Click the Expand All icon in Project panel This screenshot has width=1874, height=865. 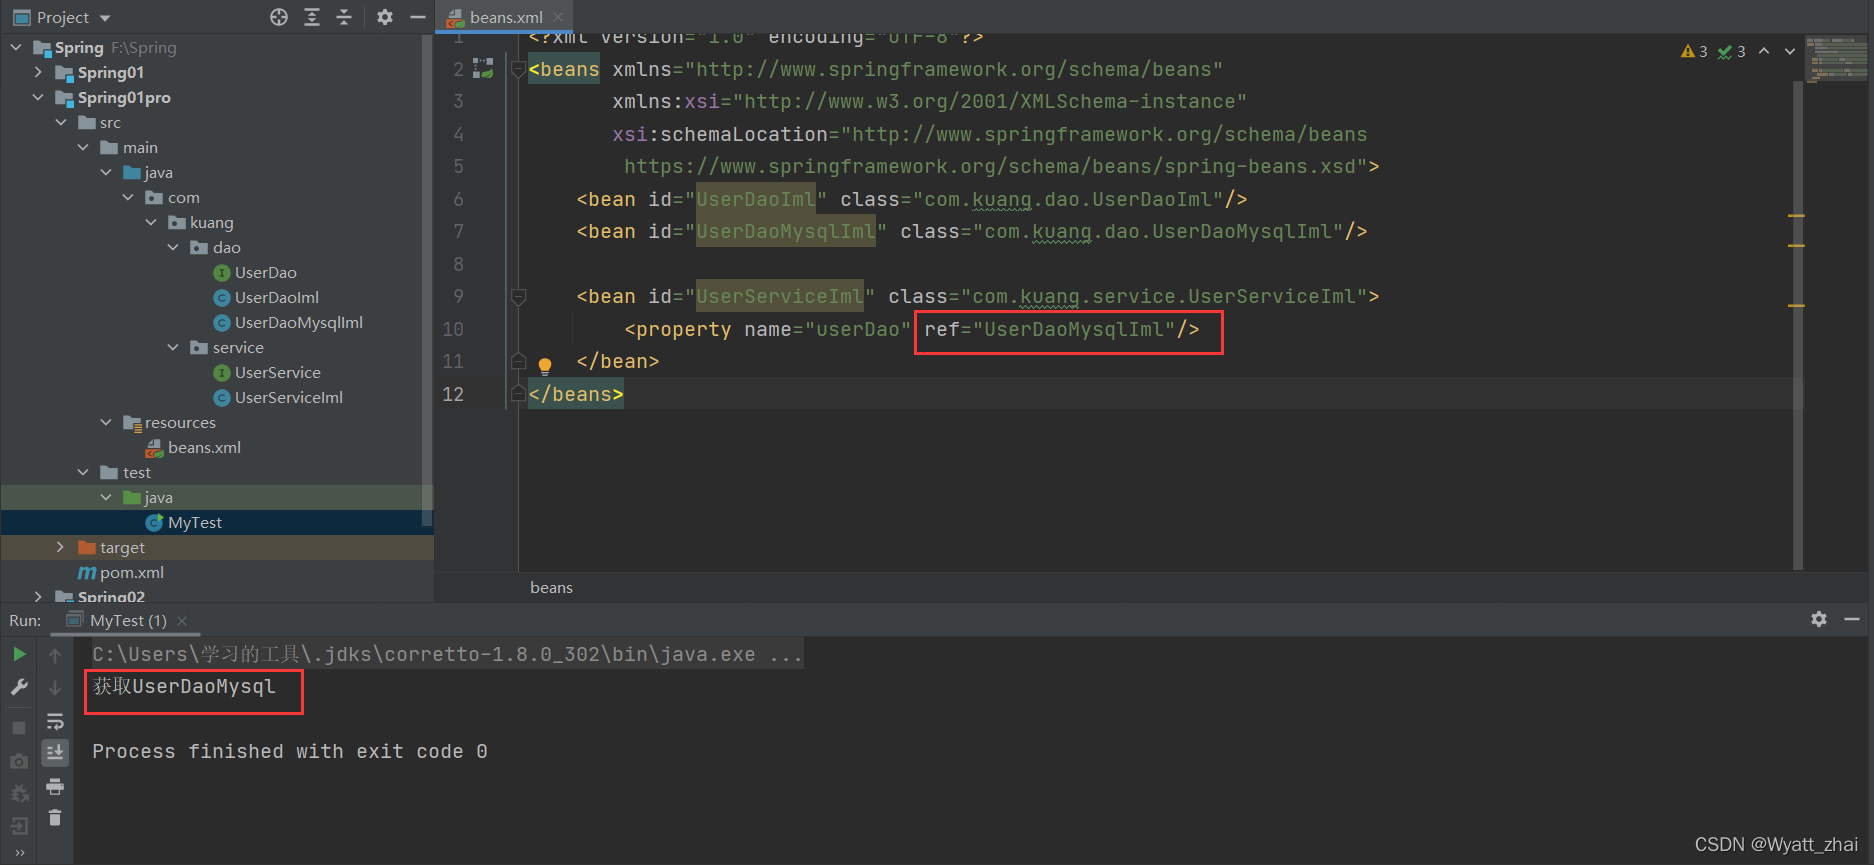pyautogui.click(x=312, y=17)
